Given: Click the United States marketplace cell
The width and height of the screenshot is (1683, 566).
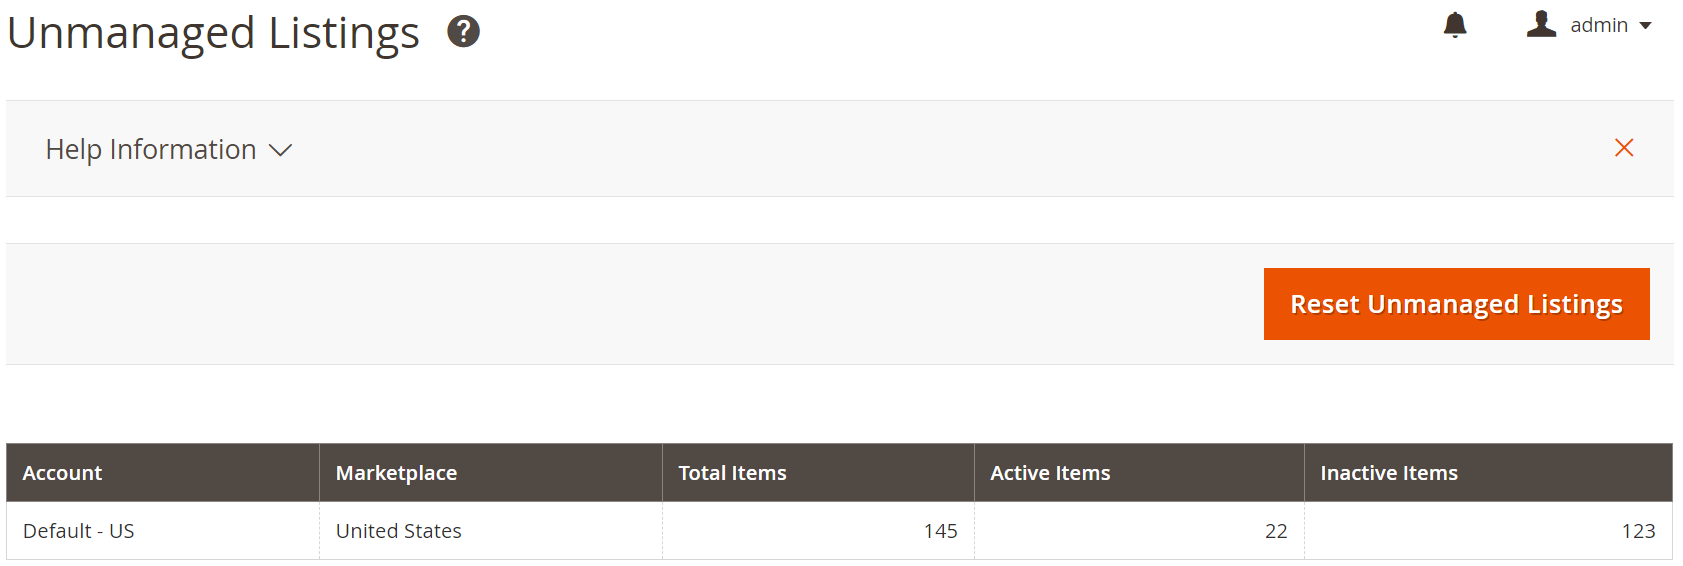Looking at the screenshot, I should [398, 531].
